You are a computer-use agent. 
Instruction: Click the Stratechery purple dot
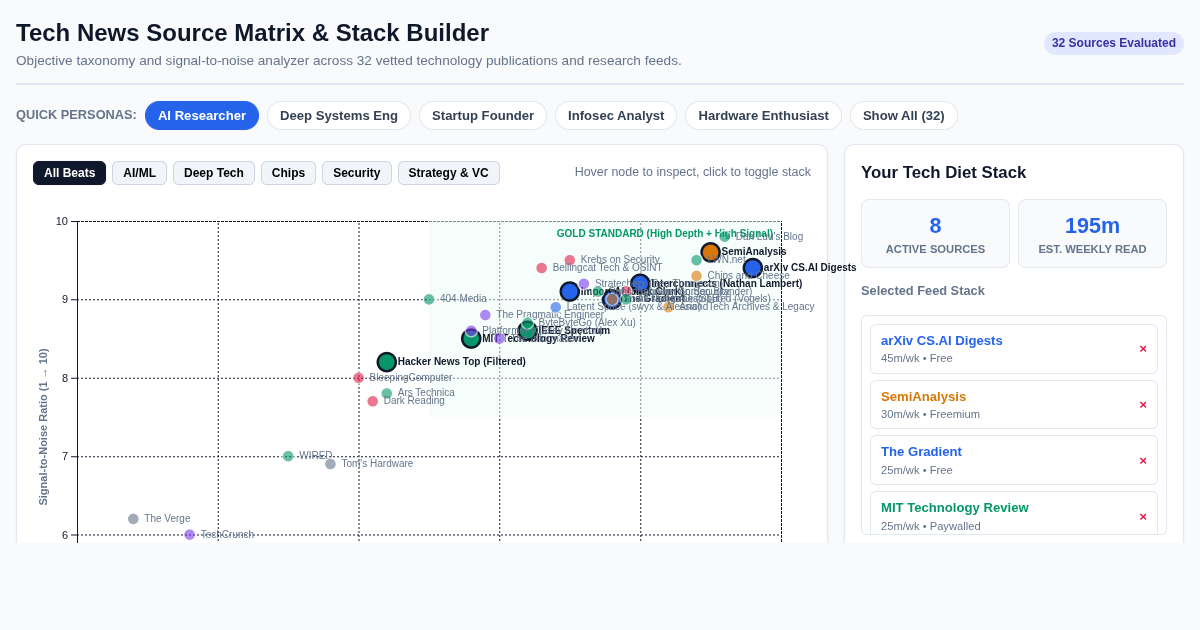584,284
